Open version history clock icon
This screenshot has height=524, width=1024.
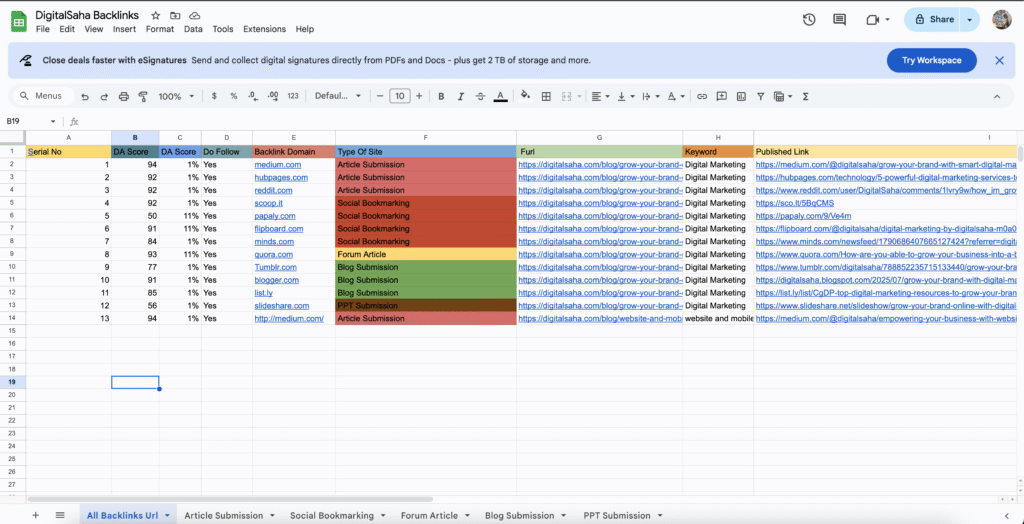click(809, 20)
